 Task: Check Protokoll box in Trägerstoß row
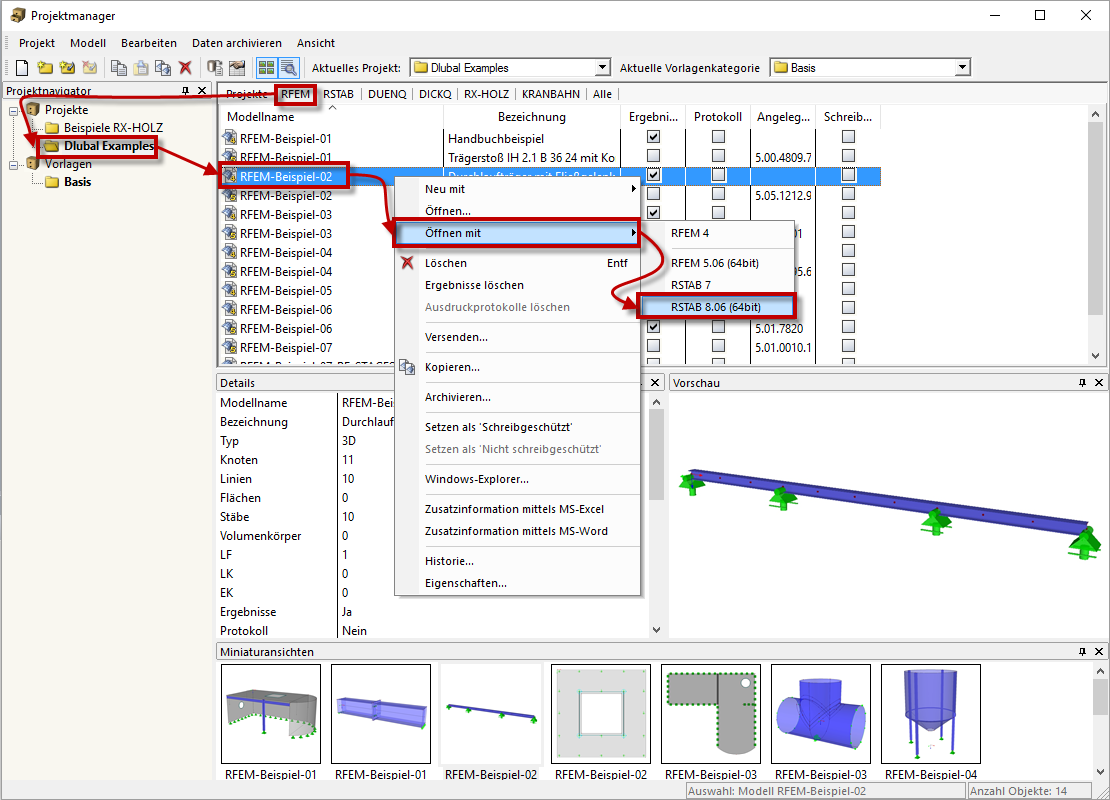719,156
